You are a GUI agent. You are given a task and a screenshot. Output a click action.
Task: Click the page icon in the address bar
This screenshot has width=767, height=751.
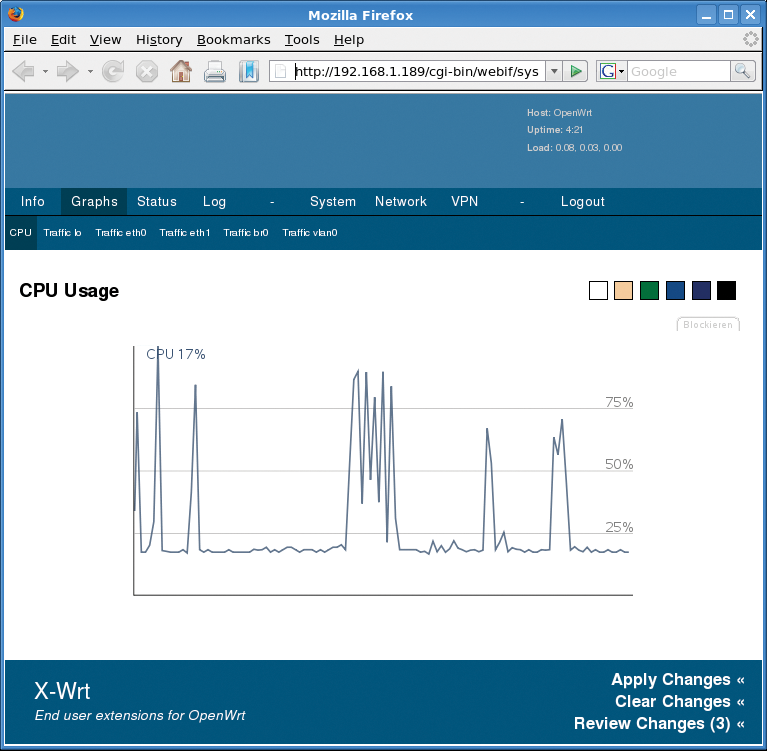[280, 71]
